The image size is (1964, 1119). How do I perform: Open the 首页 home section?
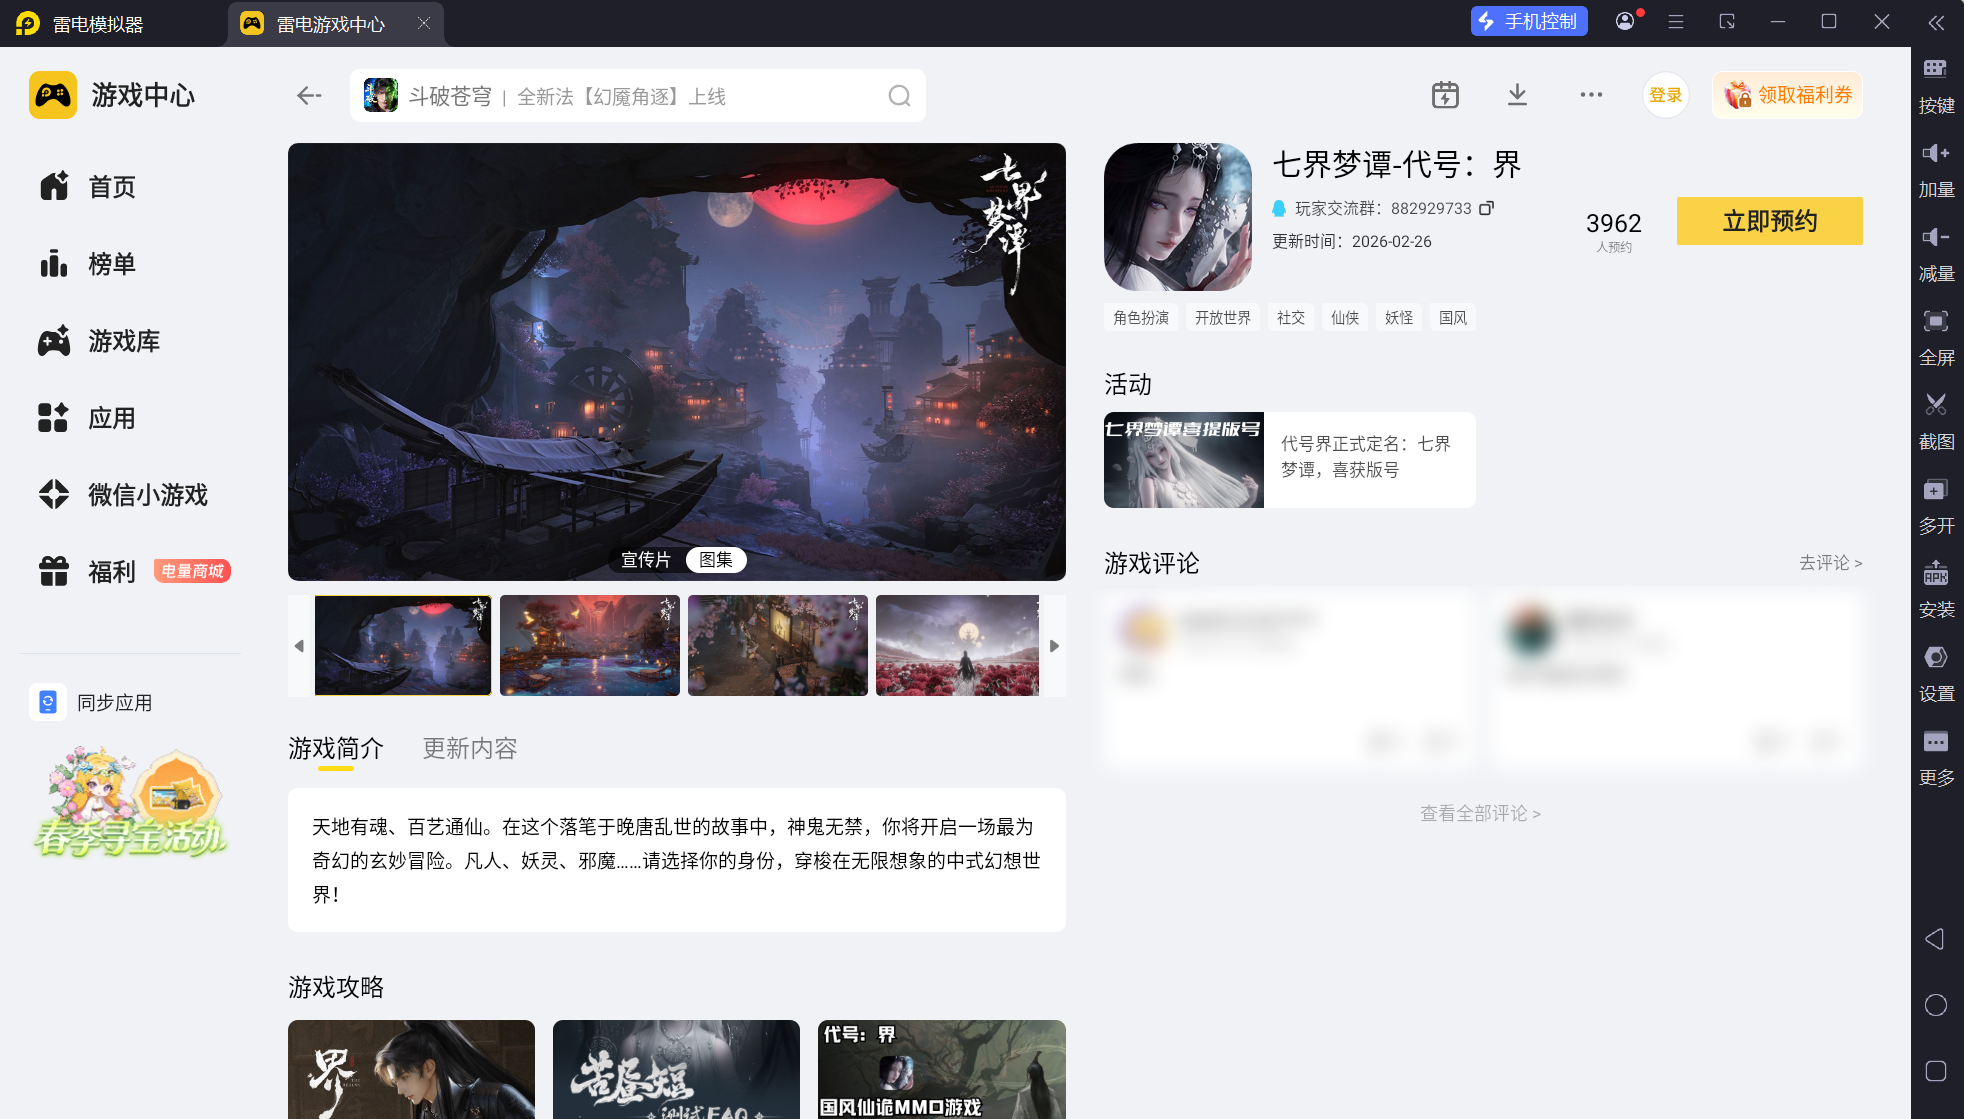coord(88,187)
